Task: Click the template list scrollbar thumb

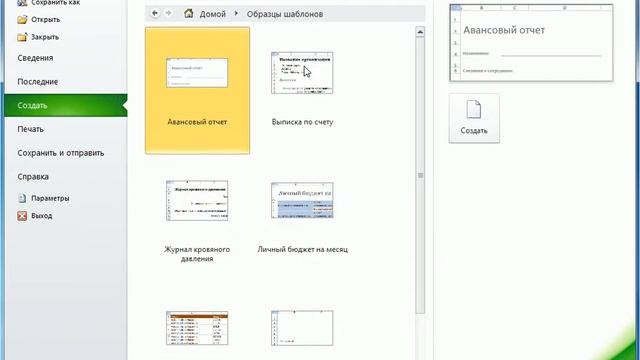Action: [420, 176]
